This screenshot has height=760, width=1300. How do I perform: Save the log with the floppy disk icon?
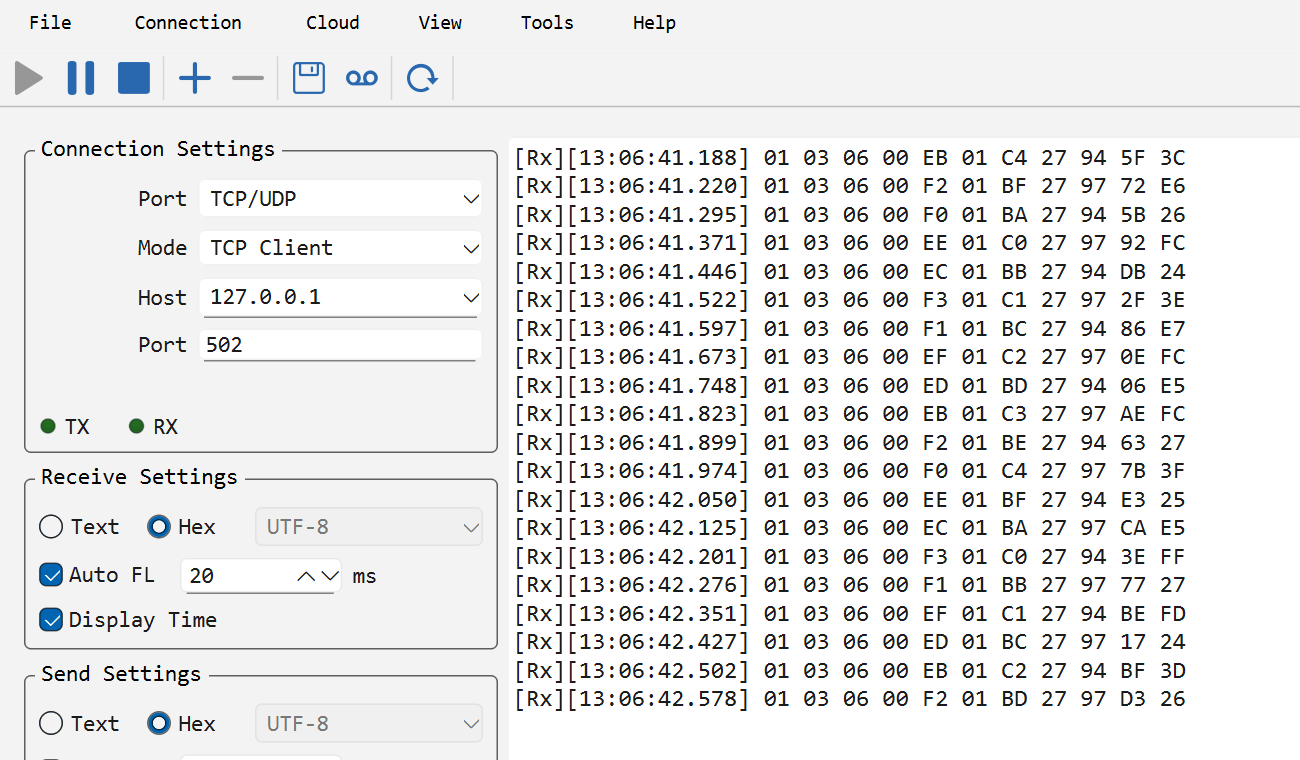(309, 78)
